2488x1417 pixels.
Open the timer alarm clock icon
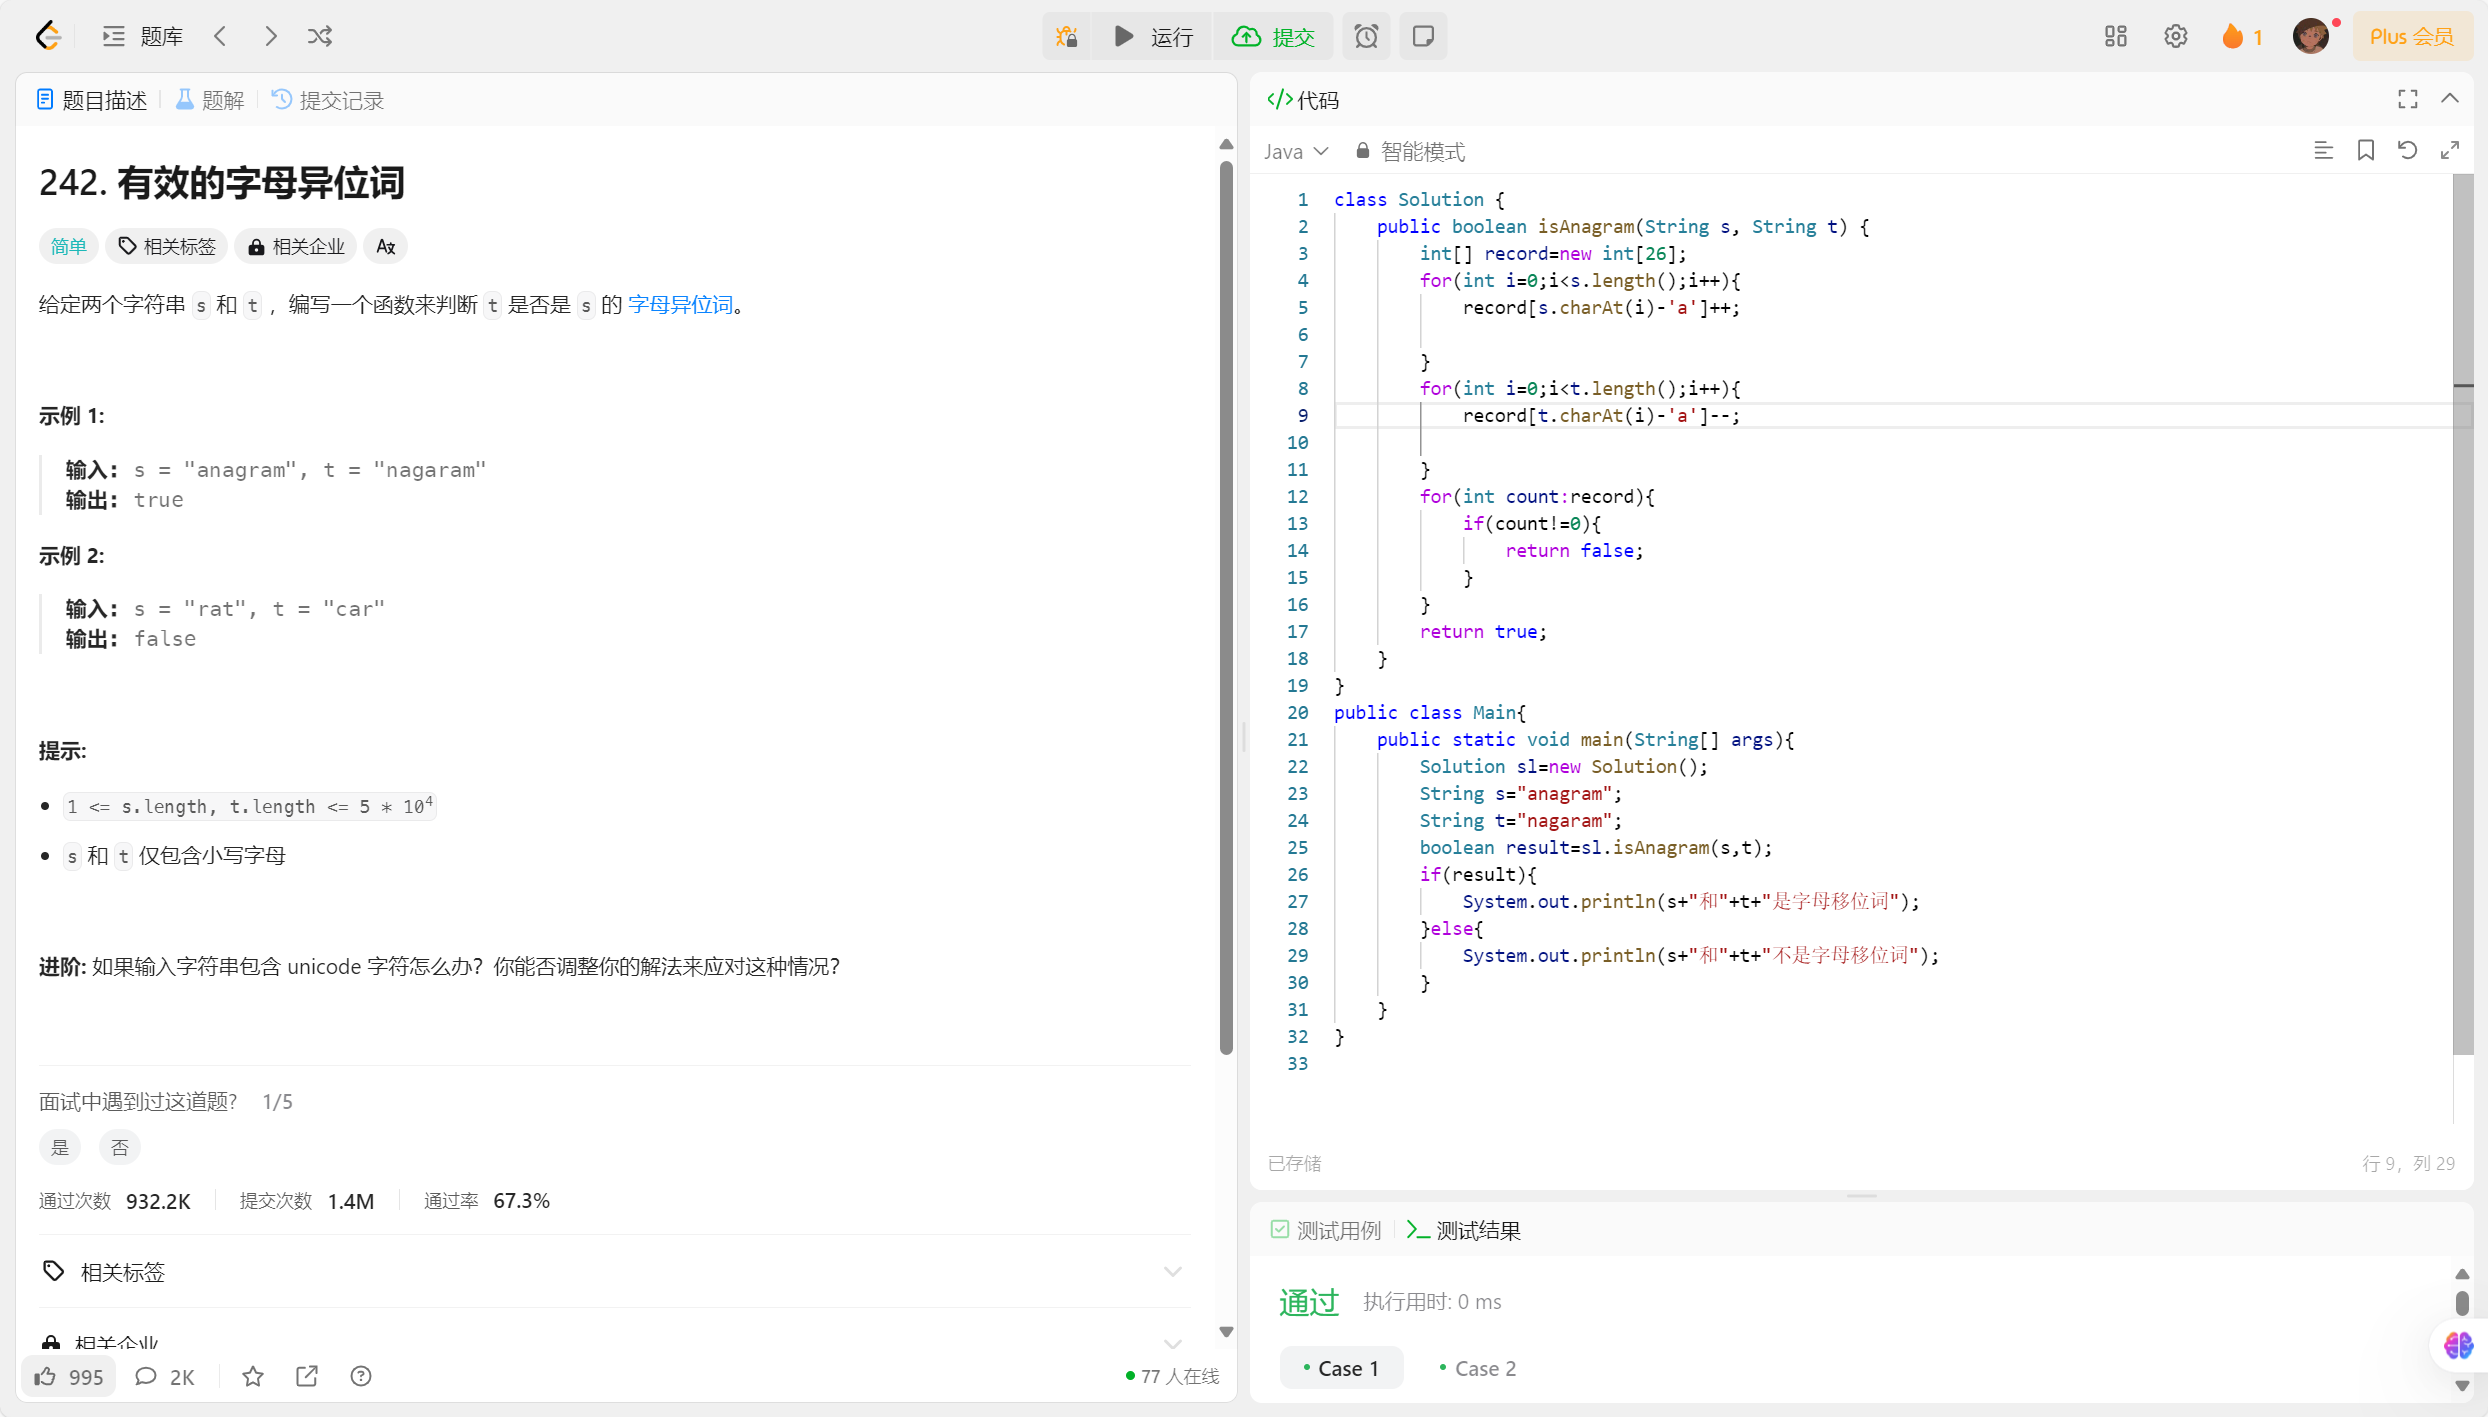[1366, 37]
